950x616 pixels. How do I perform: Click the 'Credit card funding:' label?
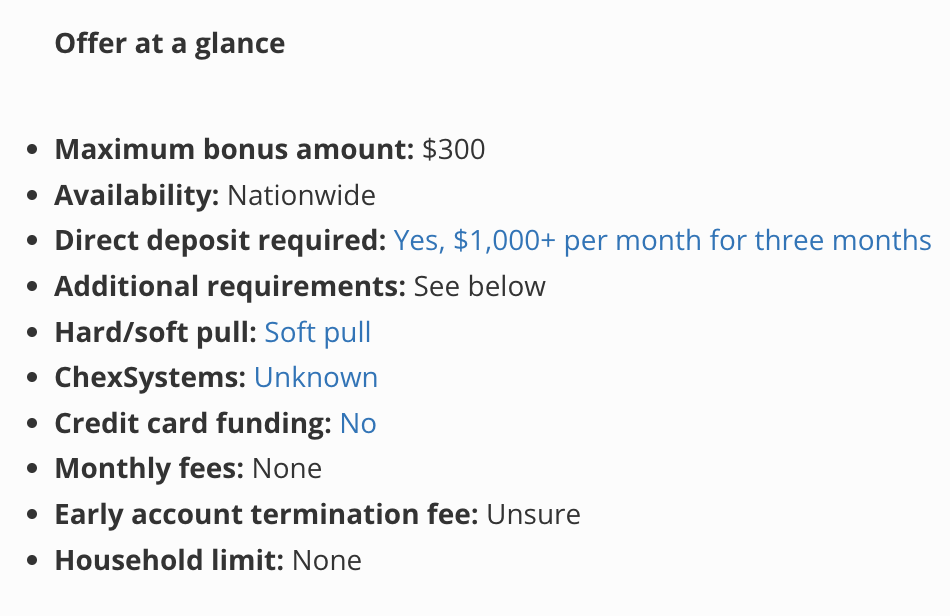pyautogui.click(x=193, y=423)
